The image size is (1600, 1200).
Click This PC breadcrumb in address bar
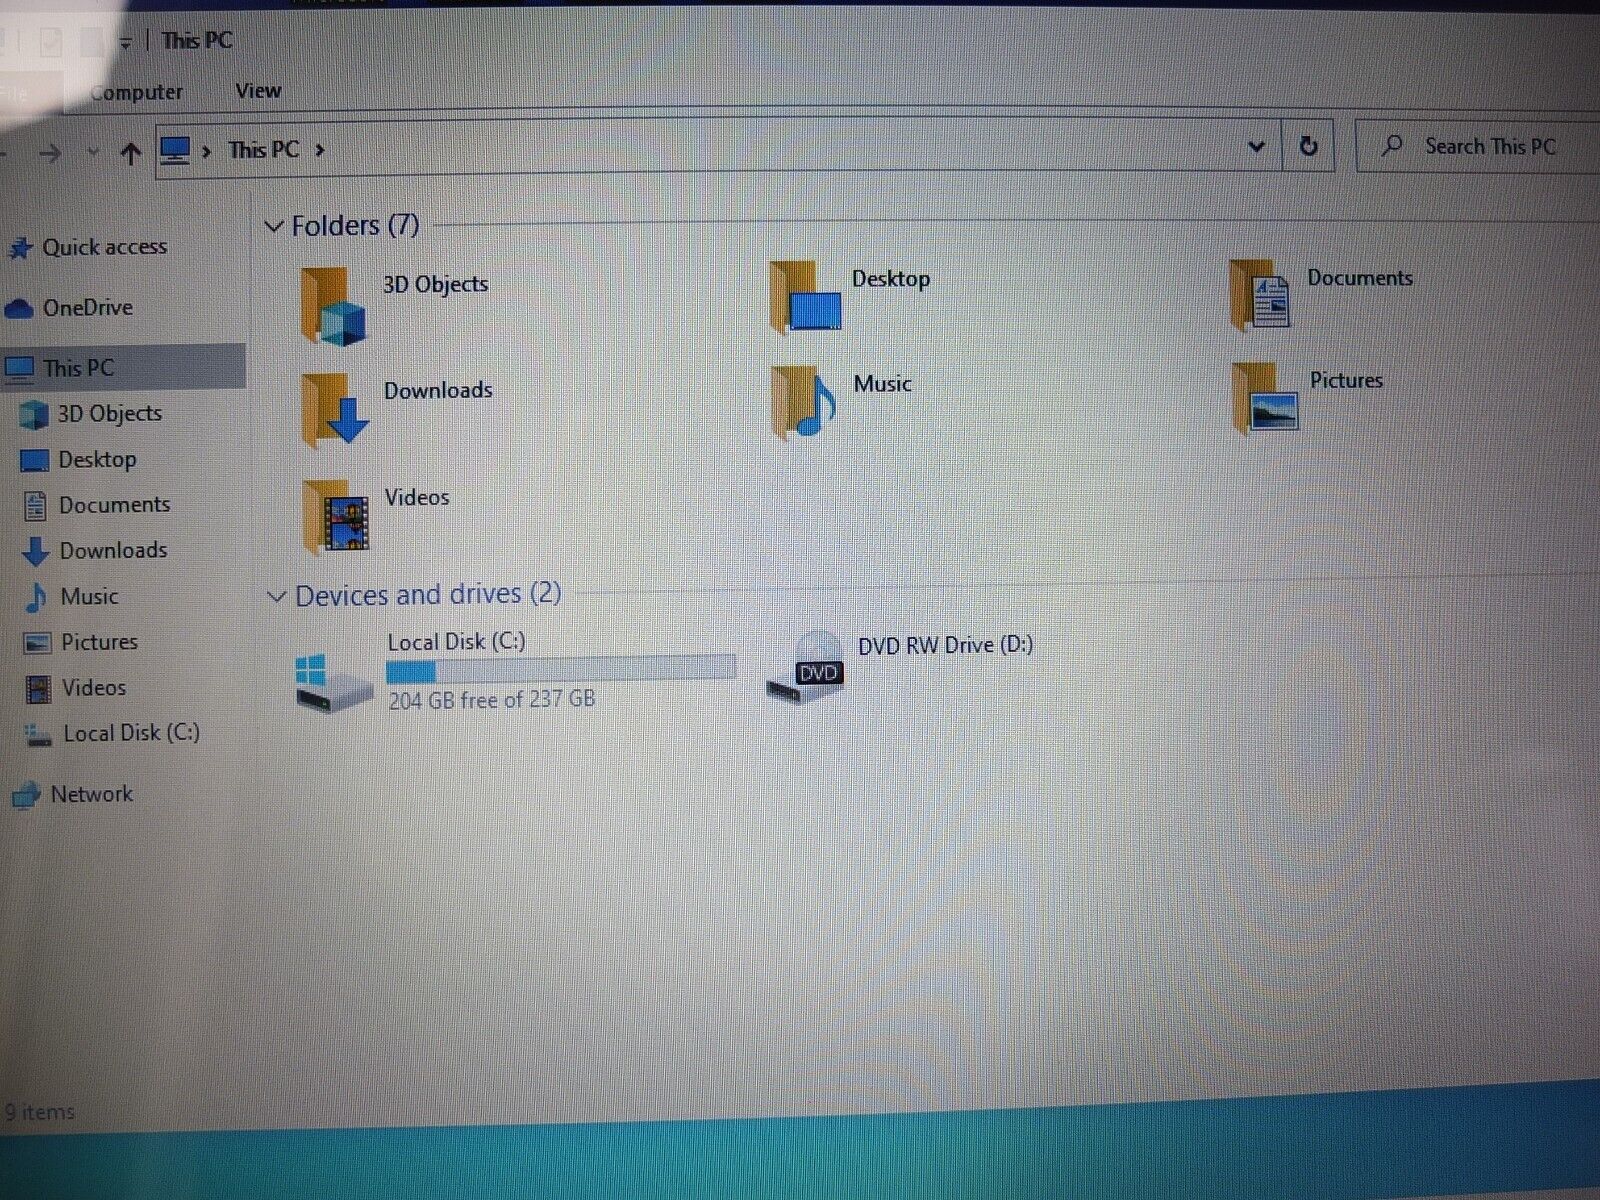(x=263, y=150)
